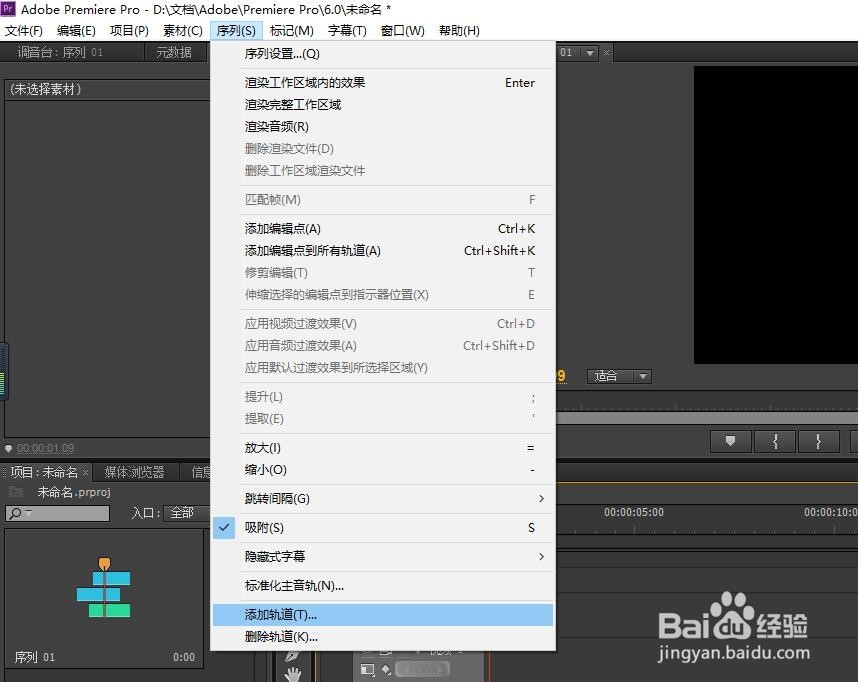Open the 素材(C) menu
Image resolution: width=858 pixels, height=682 pixels.
point(183,31)
